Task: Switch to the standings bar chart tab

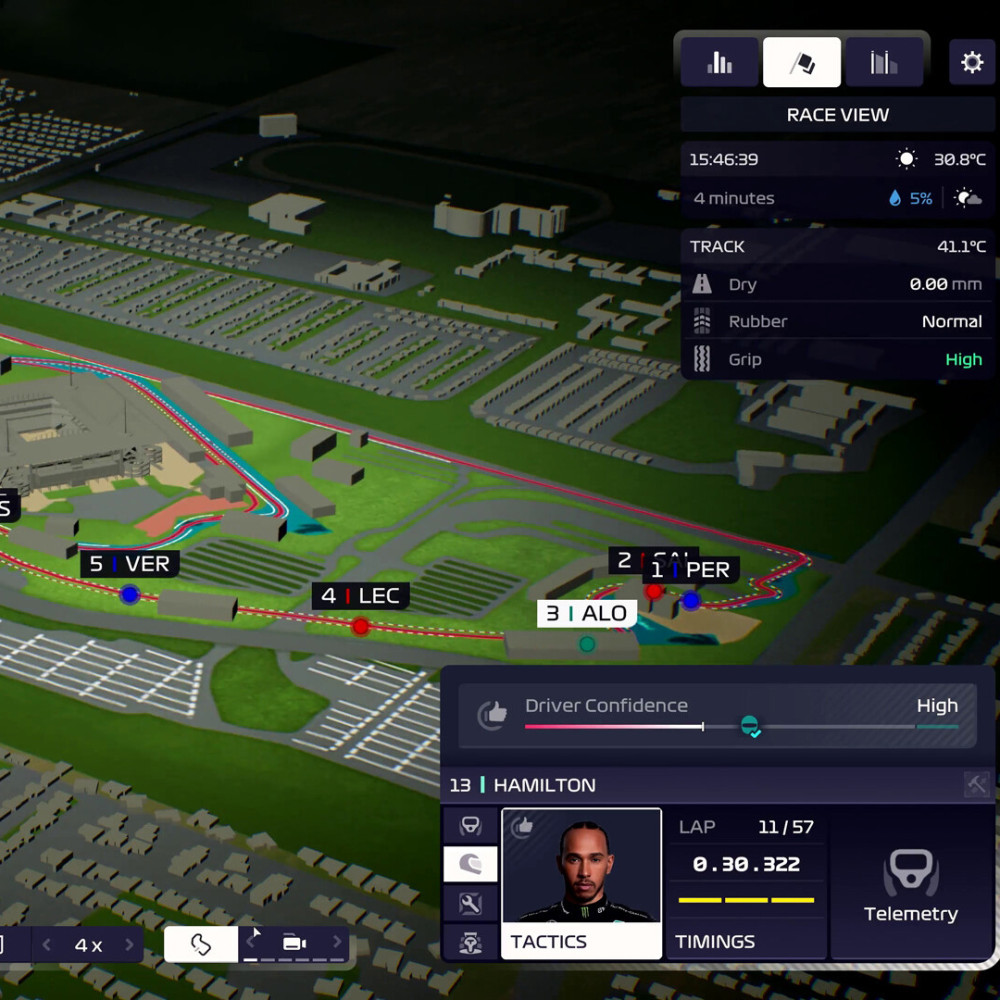Action: click(719, 62)
